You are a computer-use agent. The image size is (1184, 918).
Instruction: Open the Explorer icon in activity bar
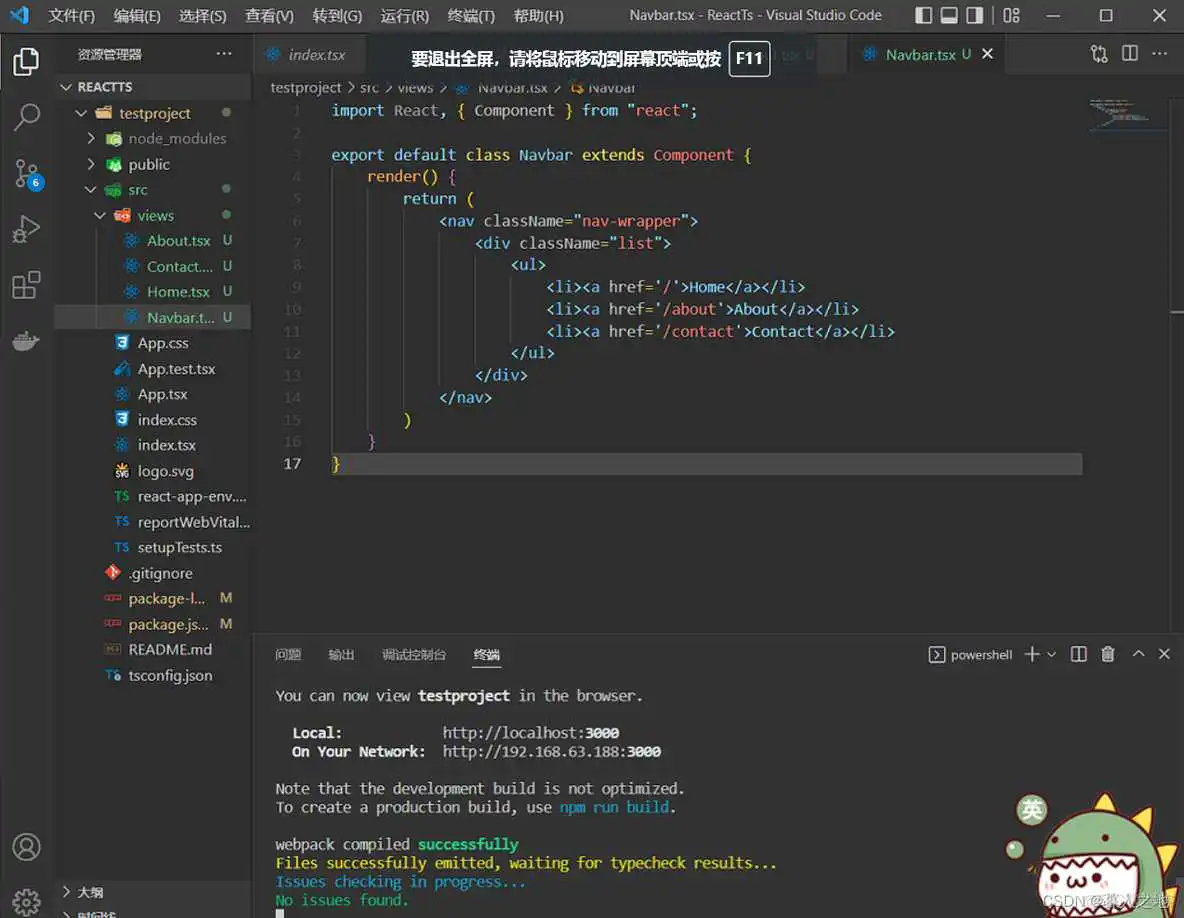coord(26,61)
